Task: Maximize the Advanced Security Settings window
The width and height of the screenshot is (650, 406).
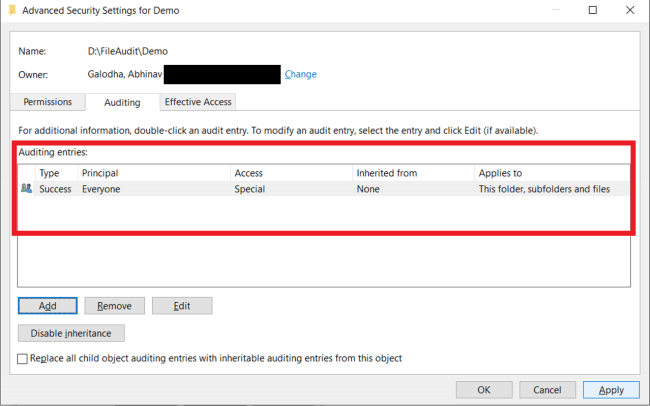Action: click(593, 10)
